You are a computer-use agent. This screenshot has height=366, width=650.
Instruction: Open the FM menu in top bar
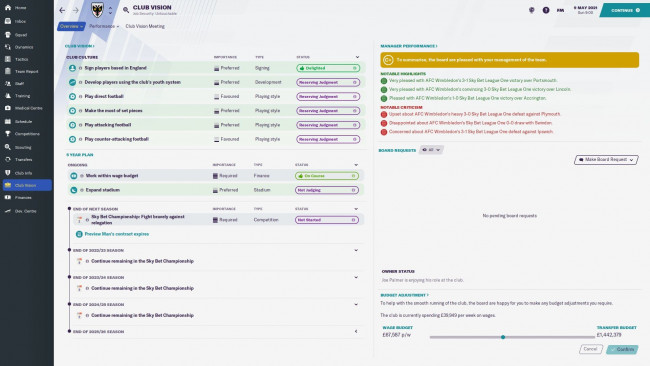point(560,10)
